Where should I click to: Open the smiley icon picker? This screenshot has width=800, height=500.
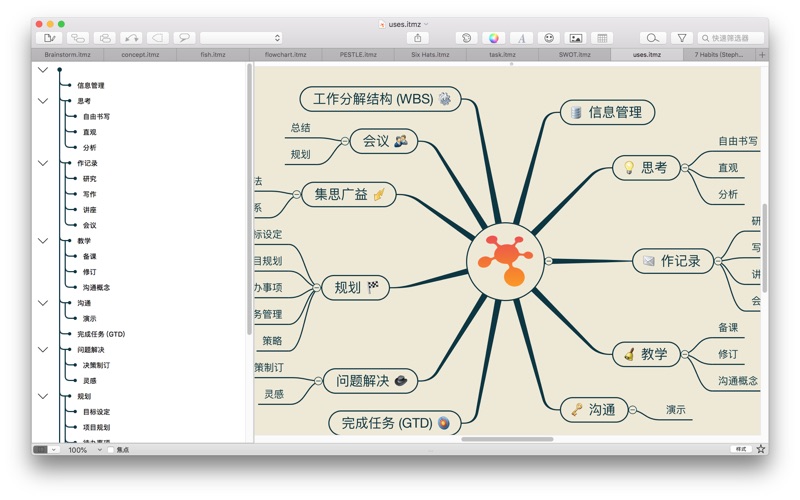[549, 38]
